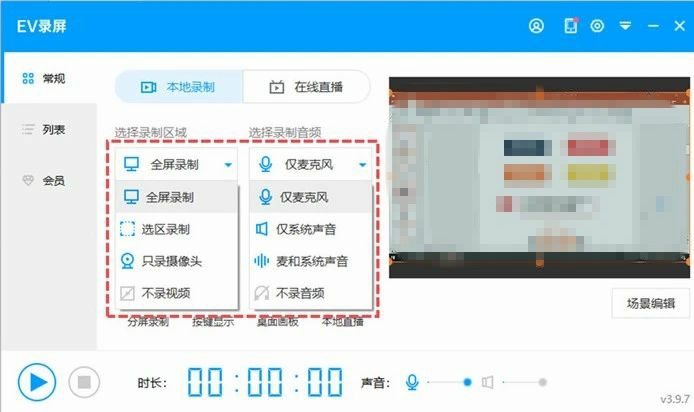This screenshot has width=694, height=412.
Task: Click the speaker icon near volume slider
Action: pyautogui.click(x=487, y=382)
